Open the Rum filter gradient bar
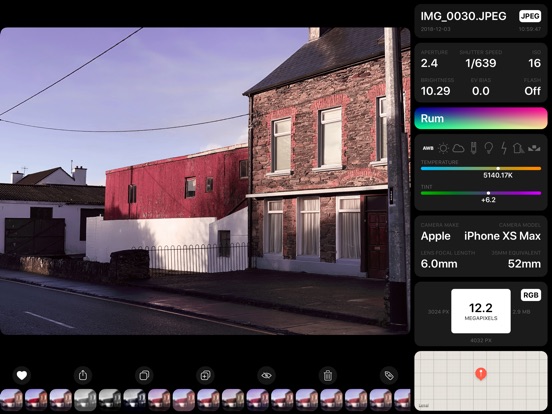Viewport: 552px width, 414px height. pyautogui.click(x=481, y=118)
